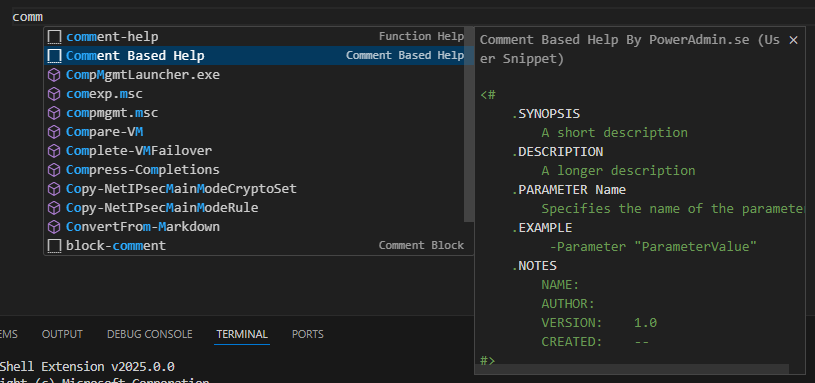Select the TERMINAL panel tab

(242, 334)
